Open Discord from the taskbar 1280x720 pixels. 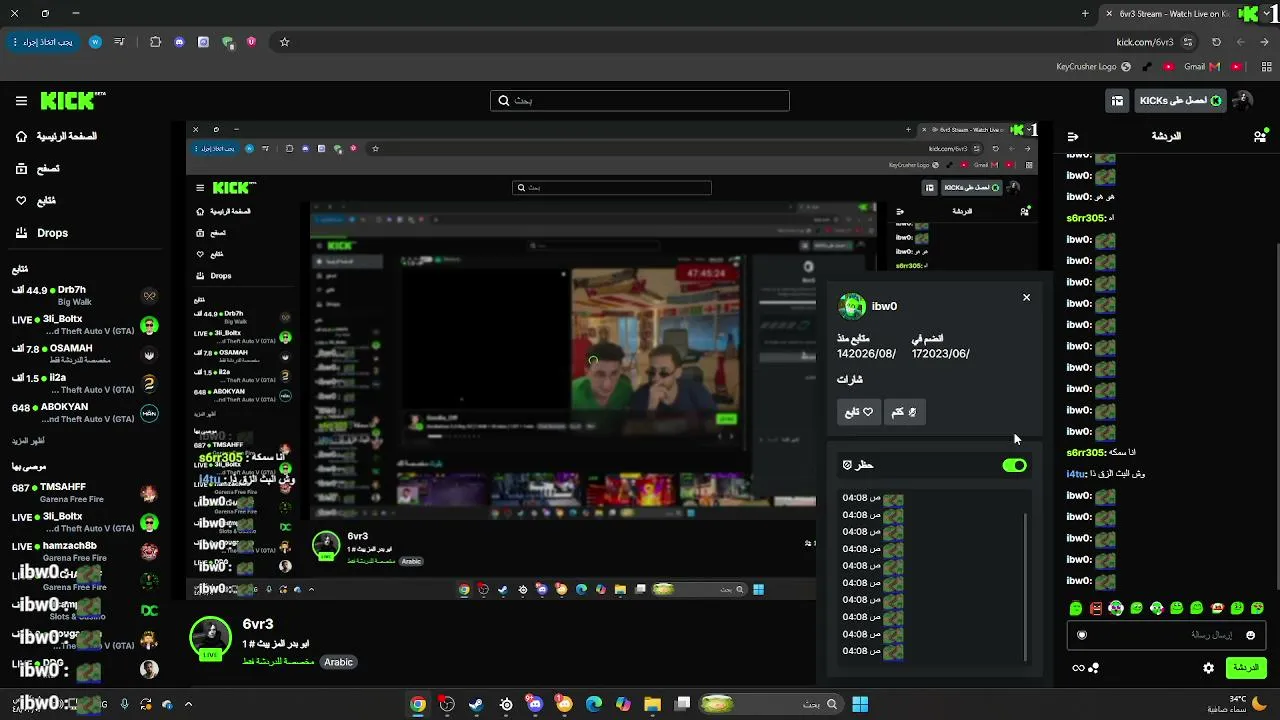coord(535,704)
